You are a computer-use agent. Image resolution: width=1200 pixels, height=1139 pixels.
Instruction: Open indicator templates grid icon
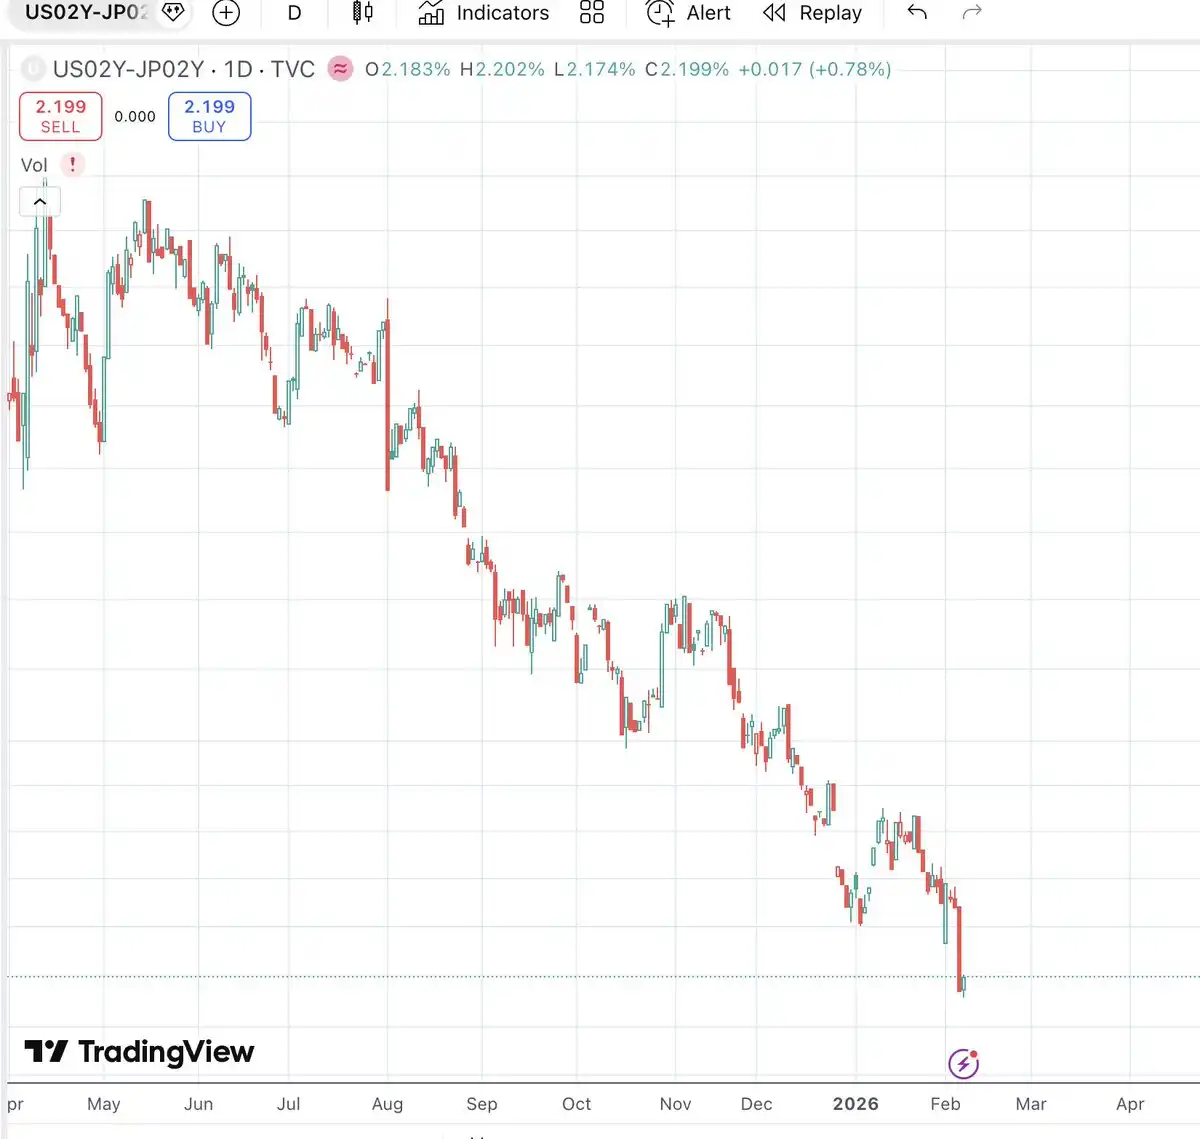(592, 13)
